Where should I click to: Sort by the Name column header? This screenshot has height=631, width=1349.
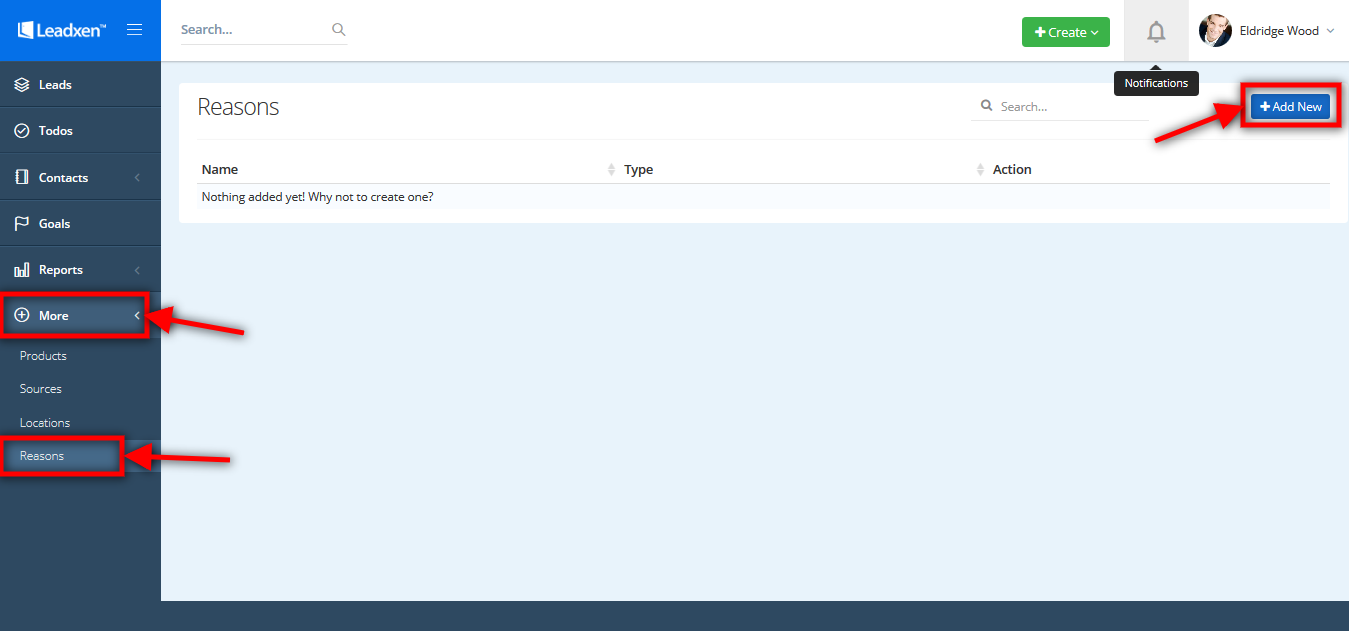tap(220, 169)
